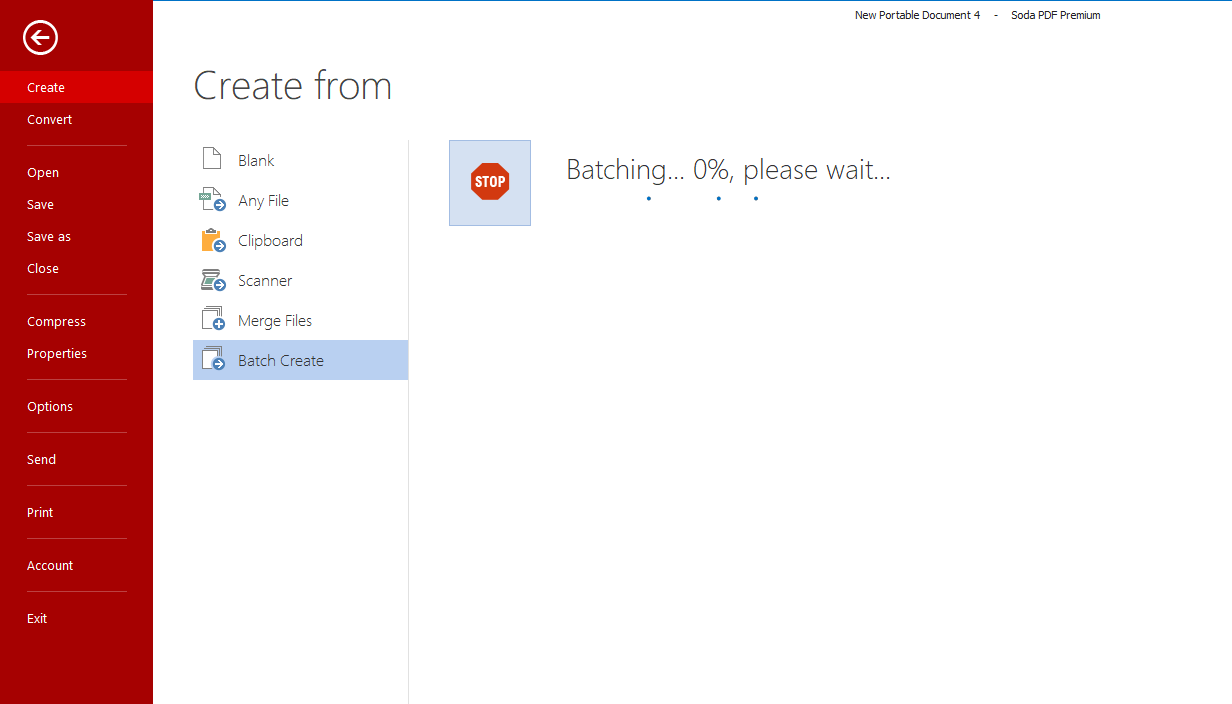The height and width of the screenshot is (704, 1232).
Task: Click the 'New Portable Document 4' title
Action: pos(917,15)
